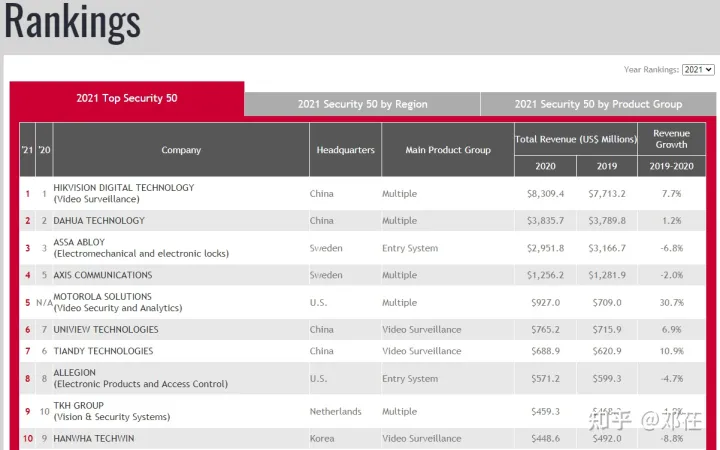Screen dimensions: 720x450
Task: Select the Assa Abloy company row
Action: pos(79,243)
